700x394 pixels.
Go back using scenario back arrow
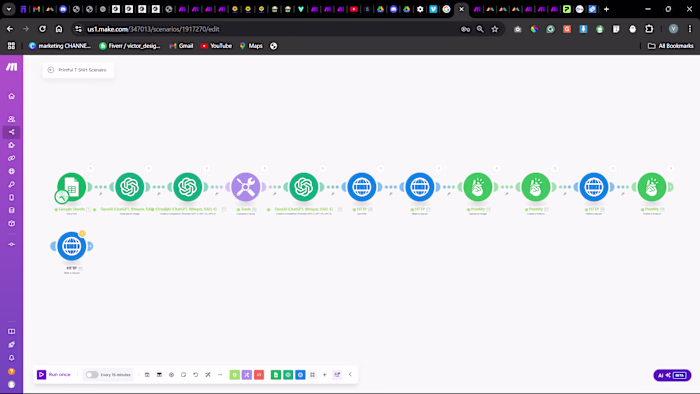(51, 70)
